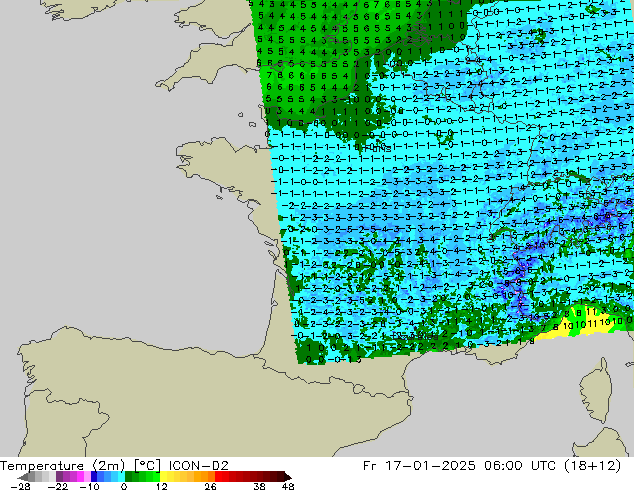
Task: Select the bright yellow swatch at the 12 mark
Action: tap(163, 477)
